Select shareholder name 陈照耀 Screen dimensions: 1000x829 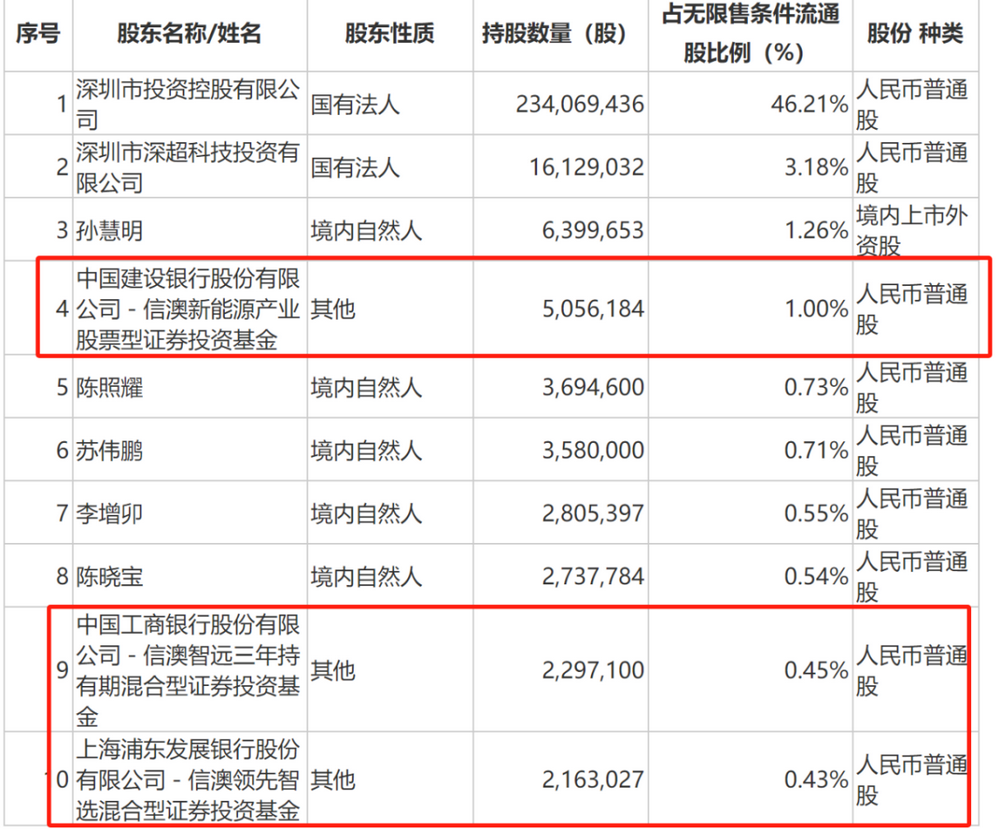(109, 387)
